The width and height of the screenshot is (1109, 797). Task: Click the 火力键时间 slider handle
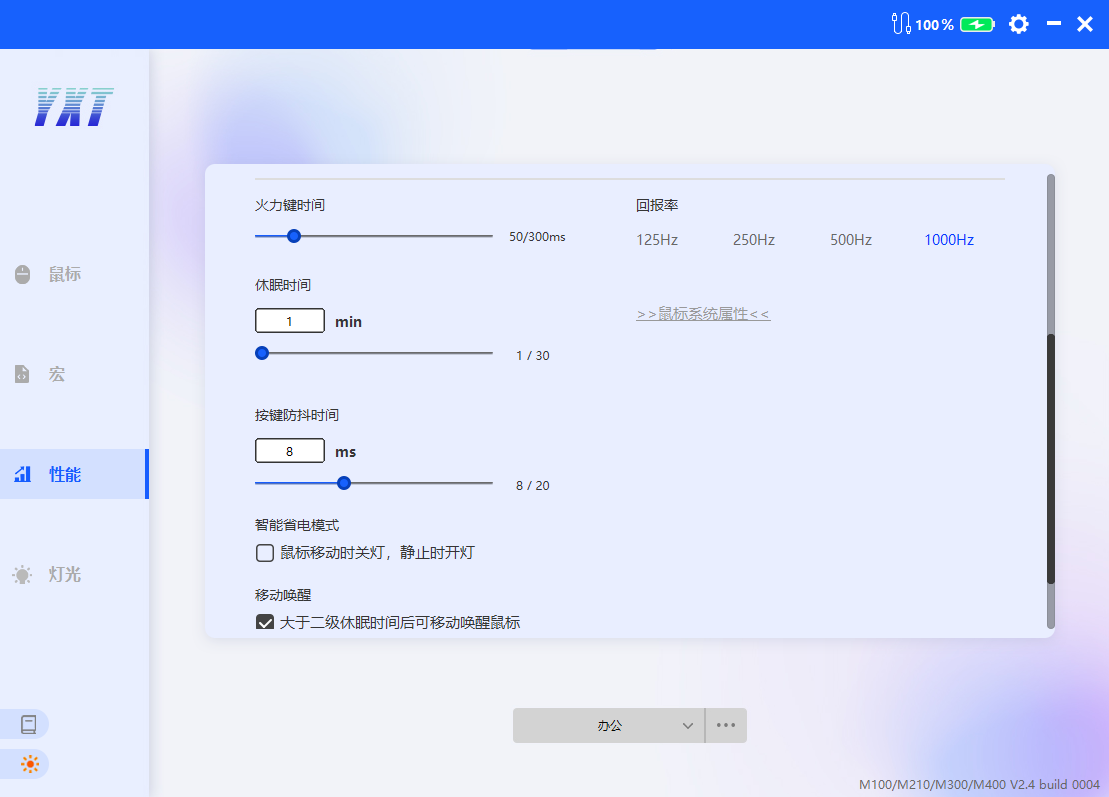point(294,236)
